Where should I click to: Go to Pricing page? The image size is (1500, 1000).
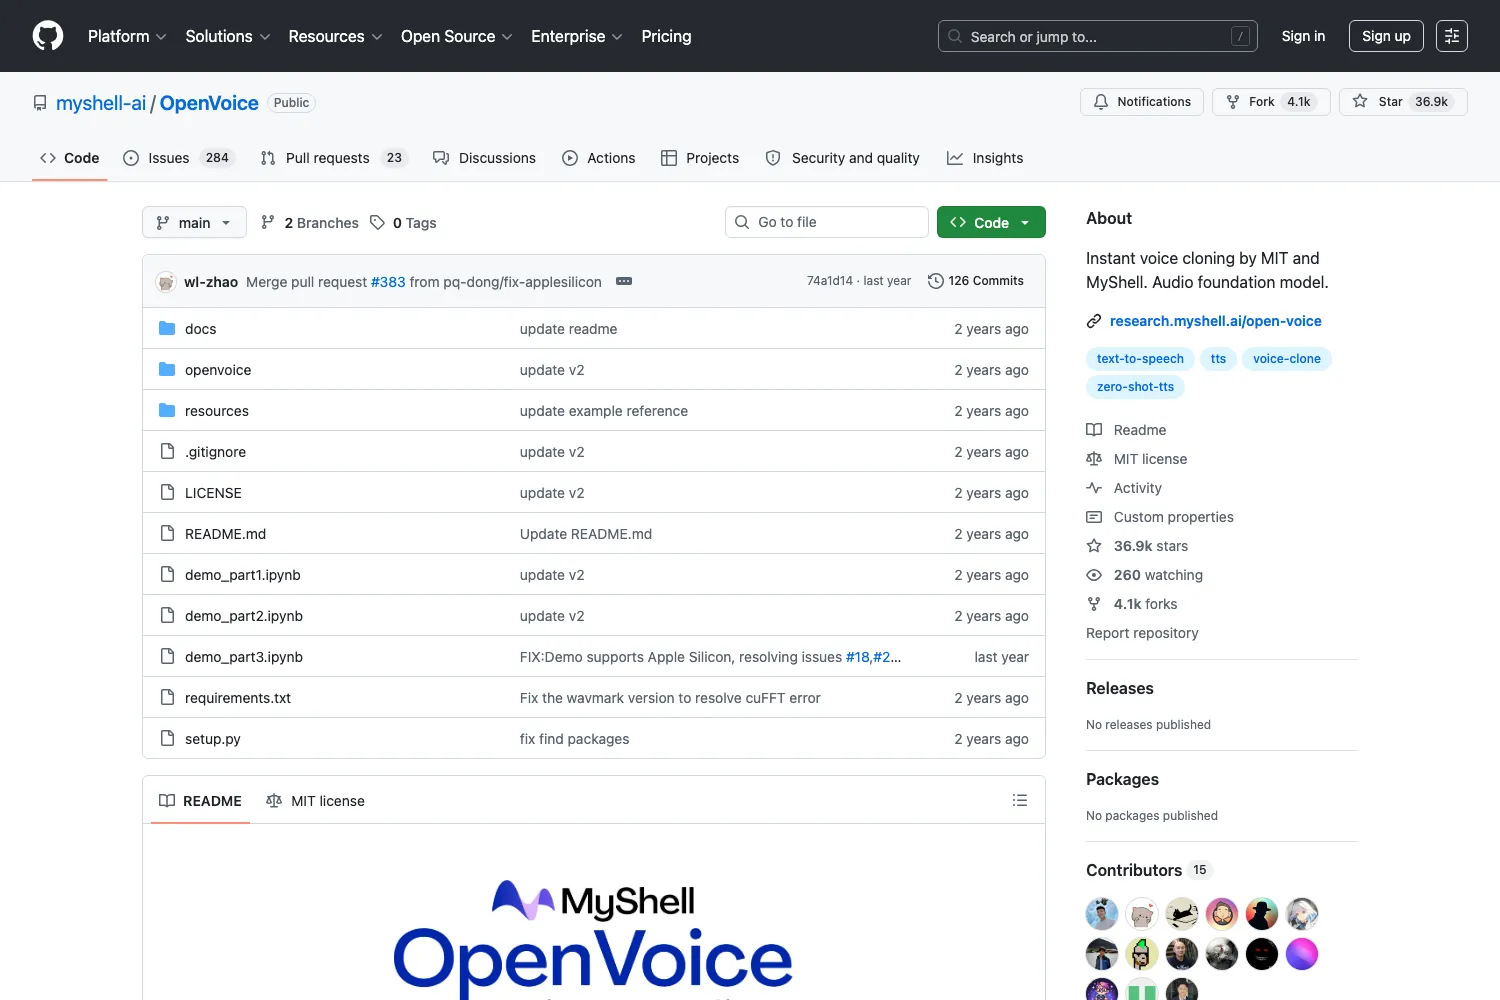click(x=666, y=36)
